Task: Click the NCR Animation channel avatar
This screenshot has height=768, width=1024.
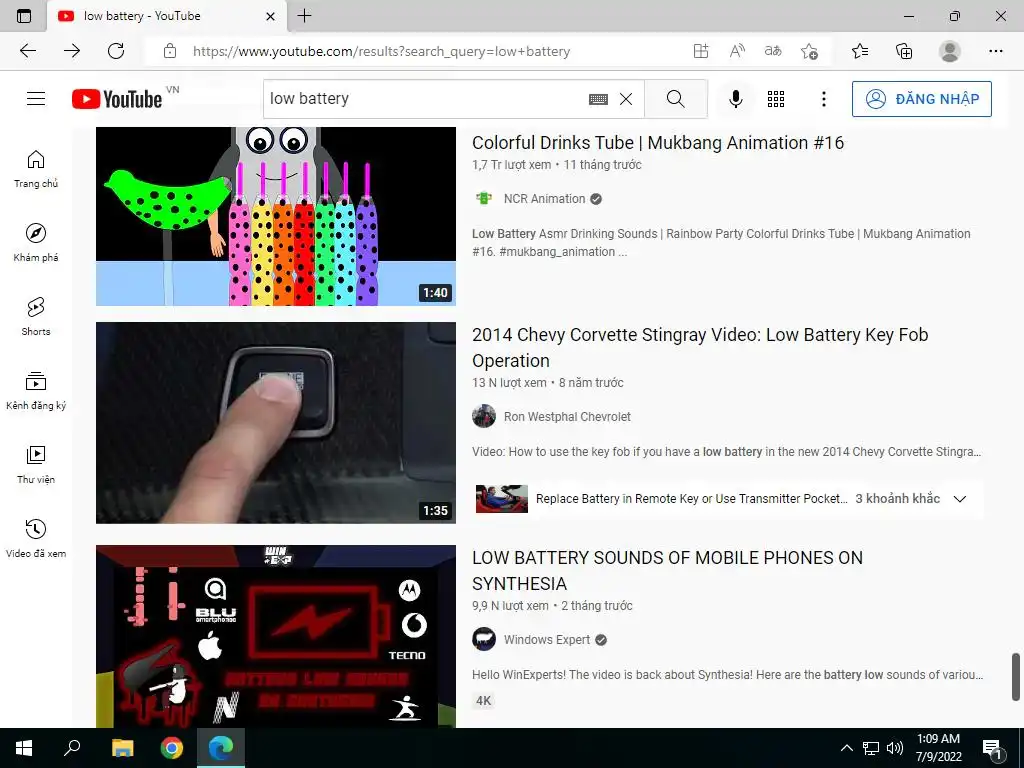Action: click(x=484, y=199)
